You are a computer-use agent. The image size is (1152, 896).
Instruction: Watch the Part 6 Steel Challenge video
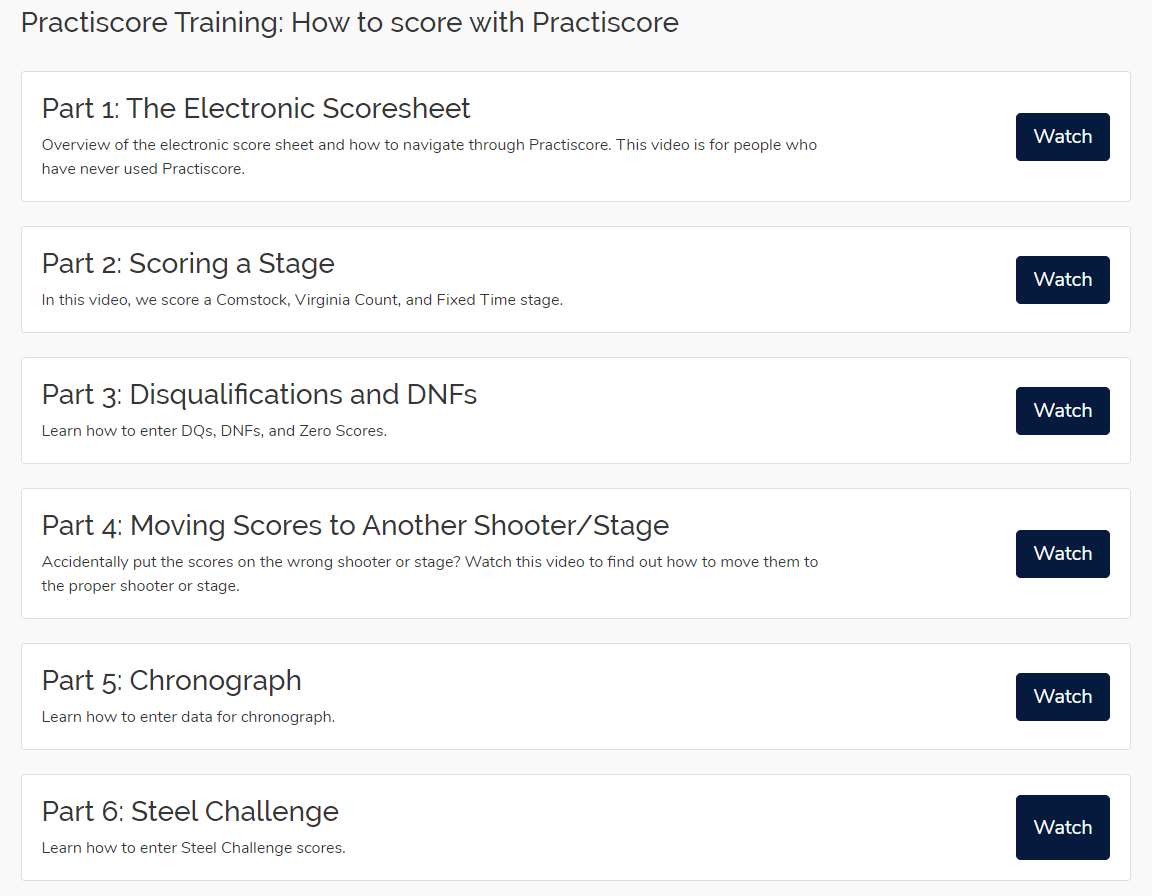coord(1062,827)
